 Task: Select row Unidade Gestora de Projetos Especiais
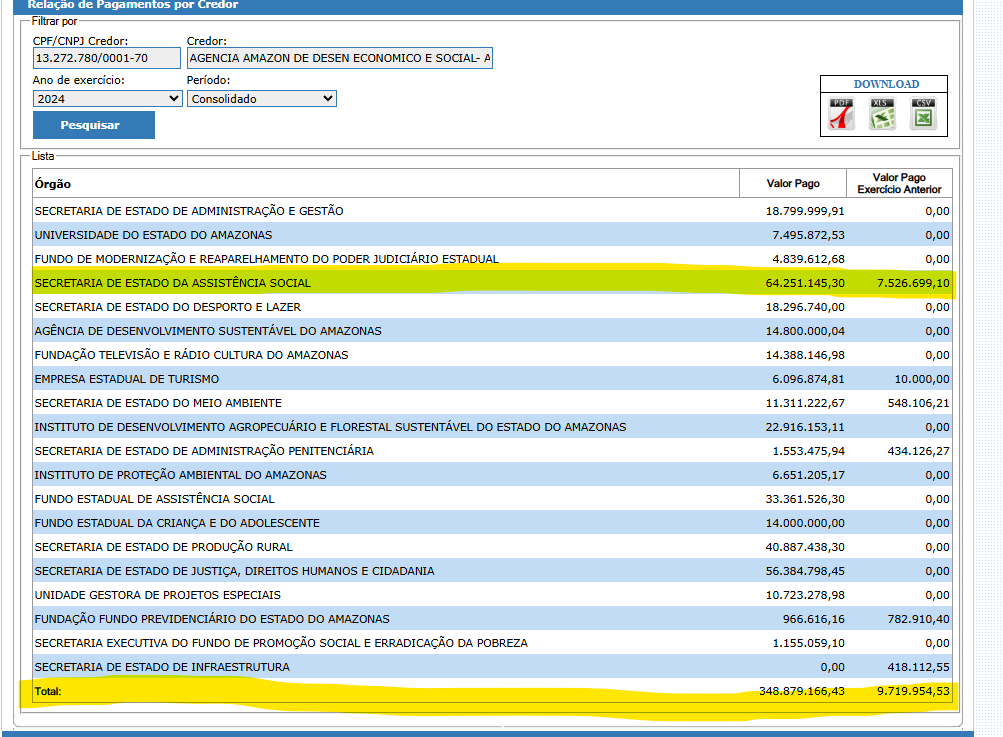[492, 595]
